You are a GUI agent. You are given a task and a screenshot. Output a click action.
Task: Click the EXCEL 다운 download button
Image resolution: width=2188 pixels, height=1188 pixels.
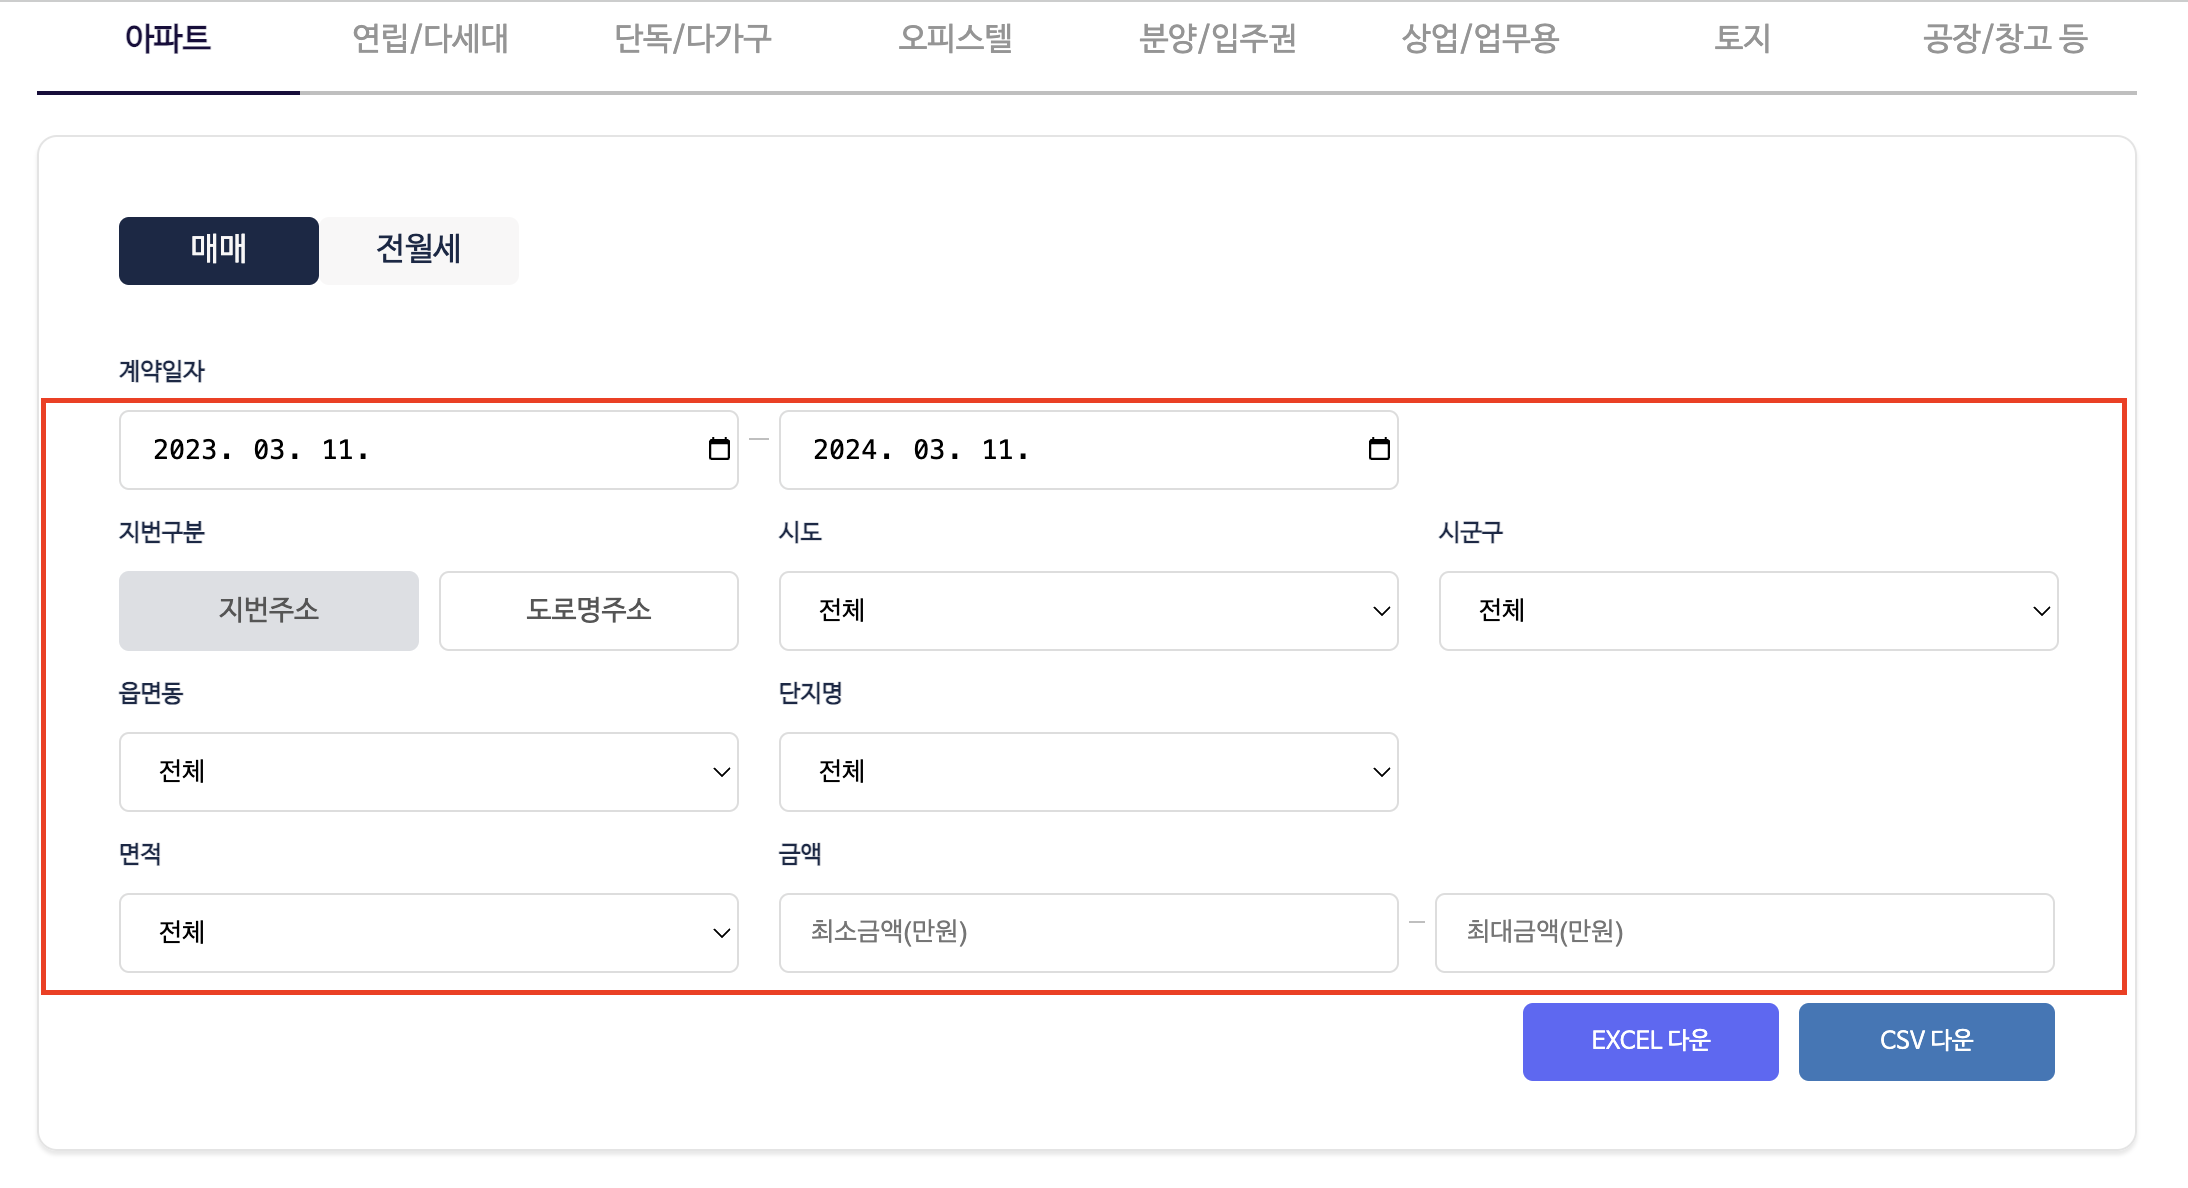click(x=1650, y=1040)
